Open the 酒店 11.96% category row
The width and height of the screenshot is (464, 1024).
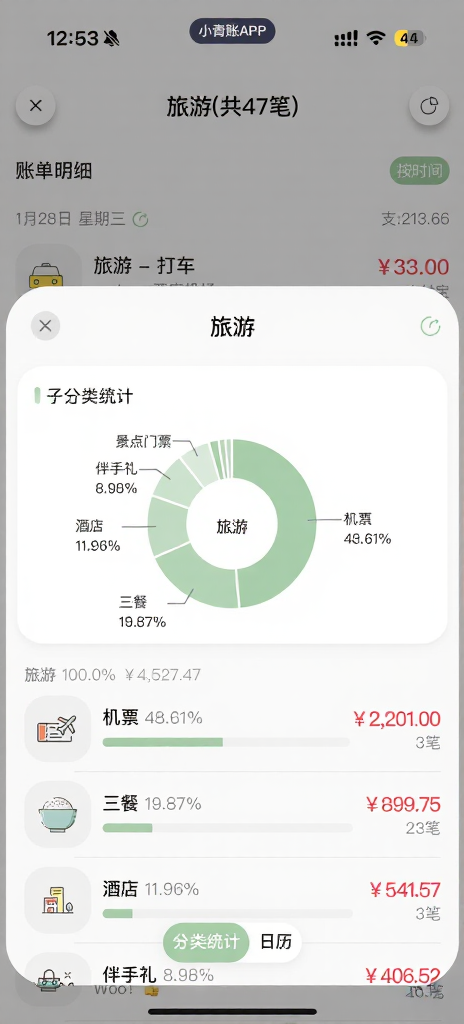coord(232,900)
